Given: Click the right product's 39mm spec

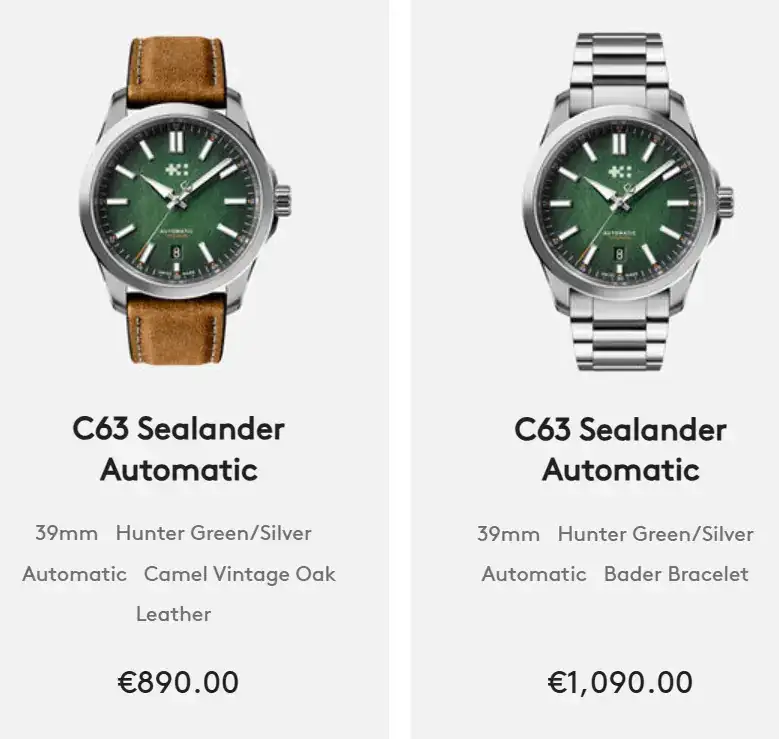Looking at the screenshot, I should tap(508, 534).
